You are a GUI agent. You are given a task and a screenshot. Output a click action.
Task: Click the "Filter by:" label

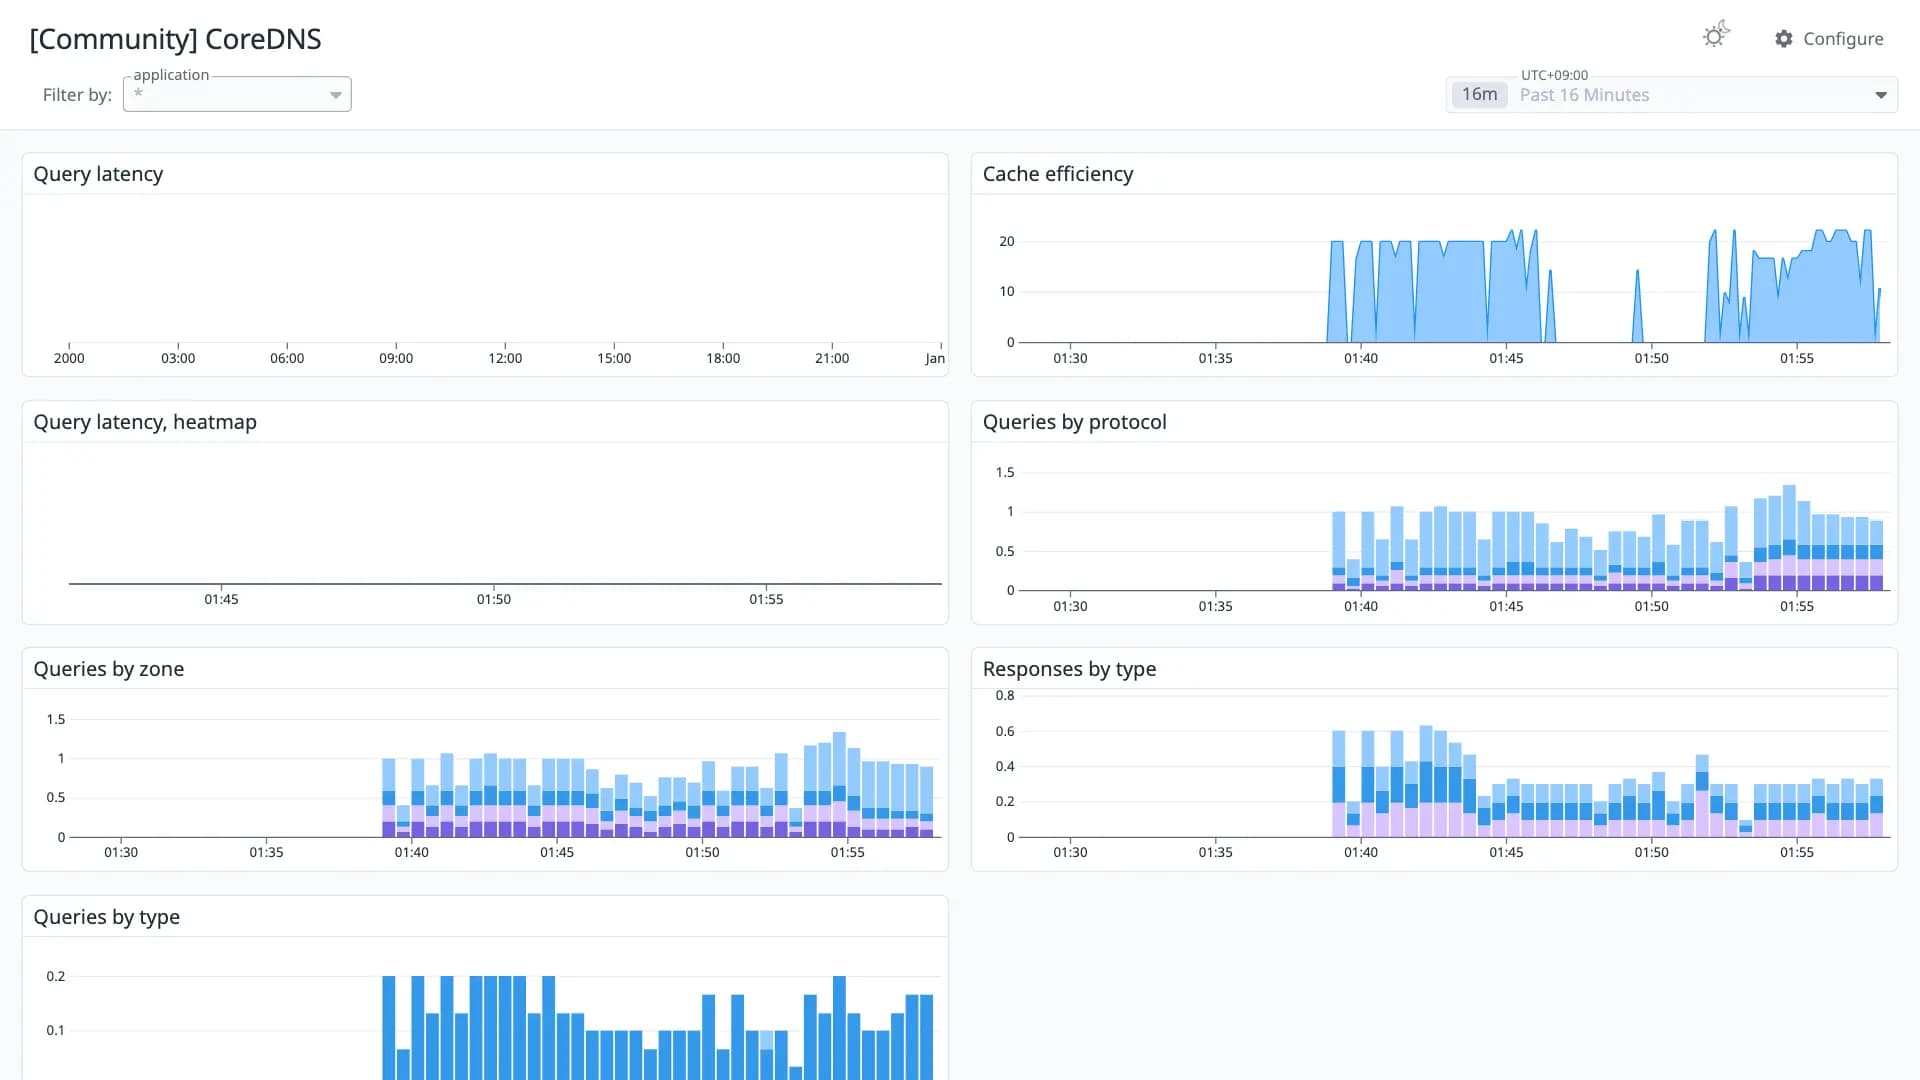[x=77, y=95]
